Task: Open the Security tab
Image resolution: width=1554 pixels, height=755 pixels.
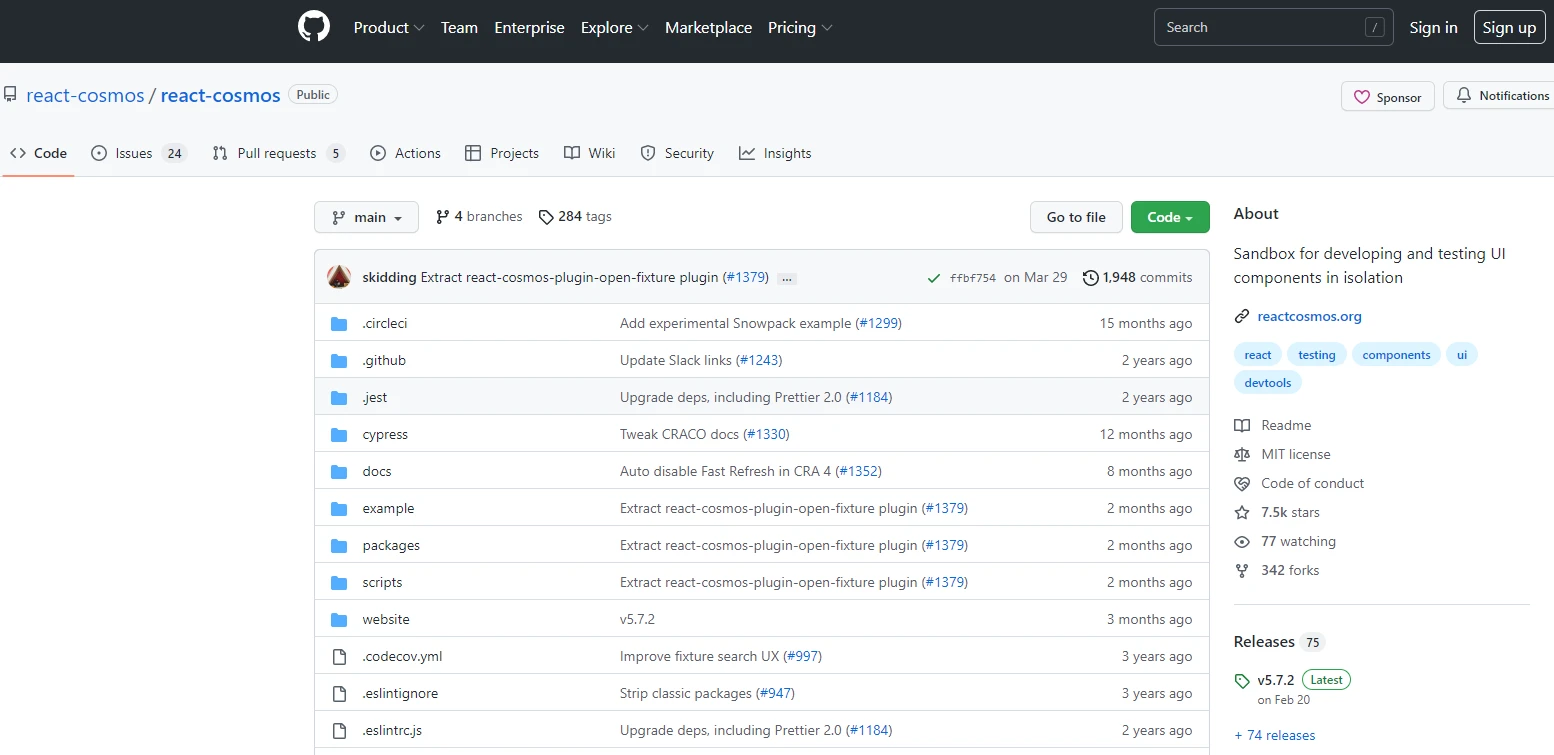Action: [x=677, y=153]
